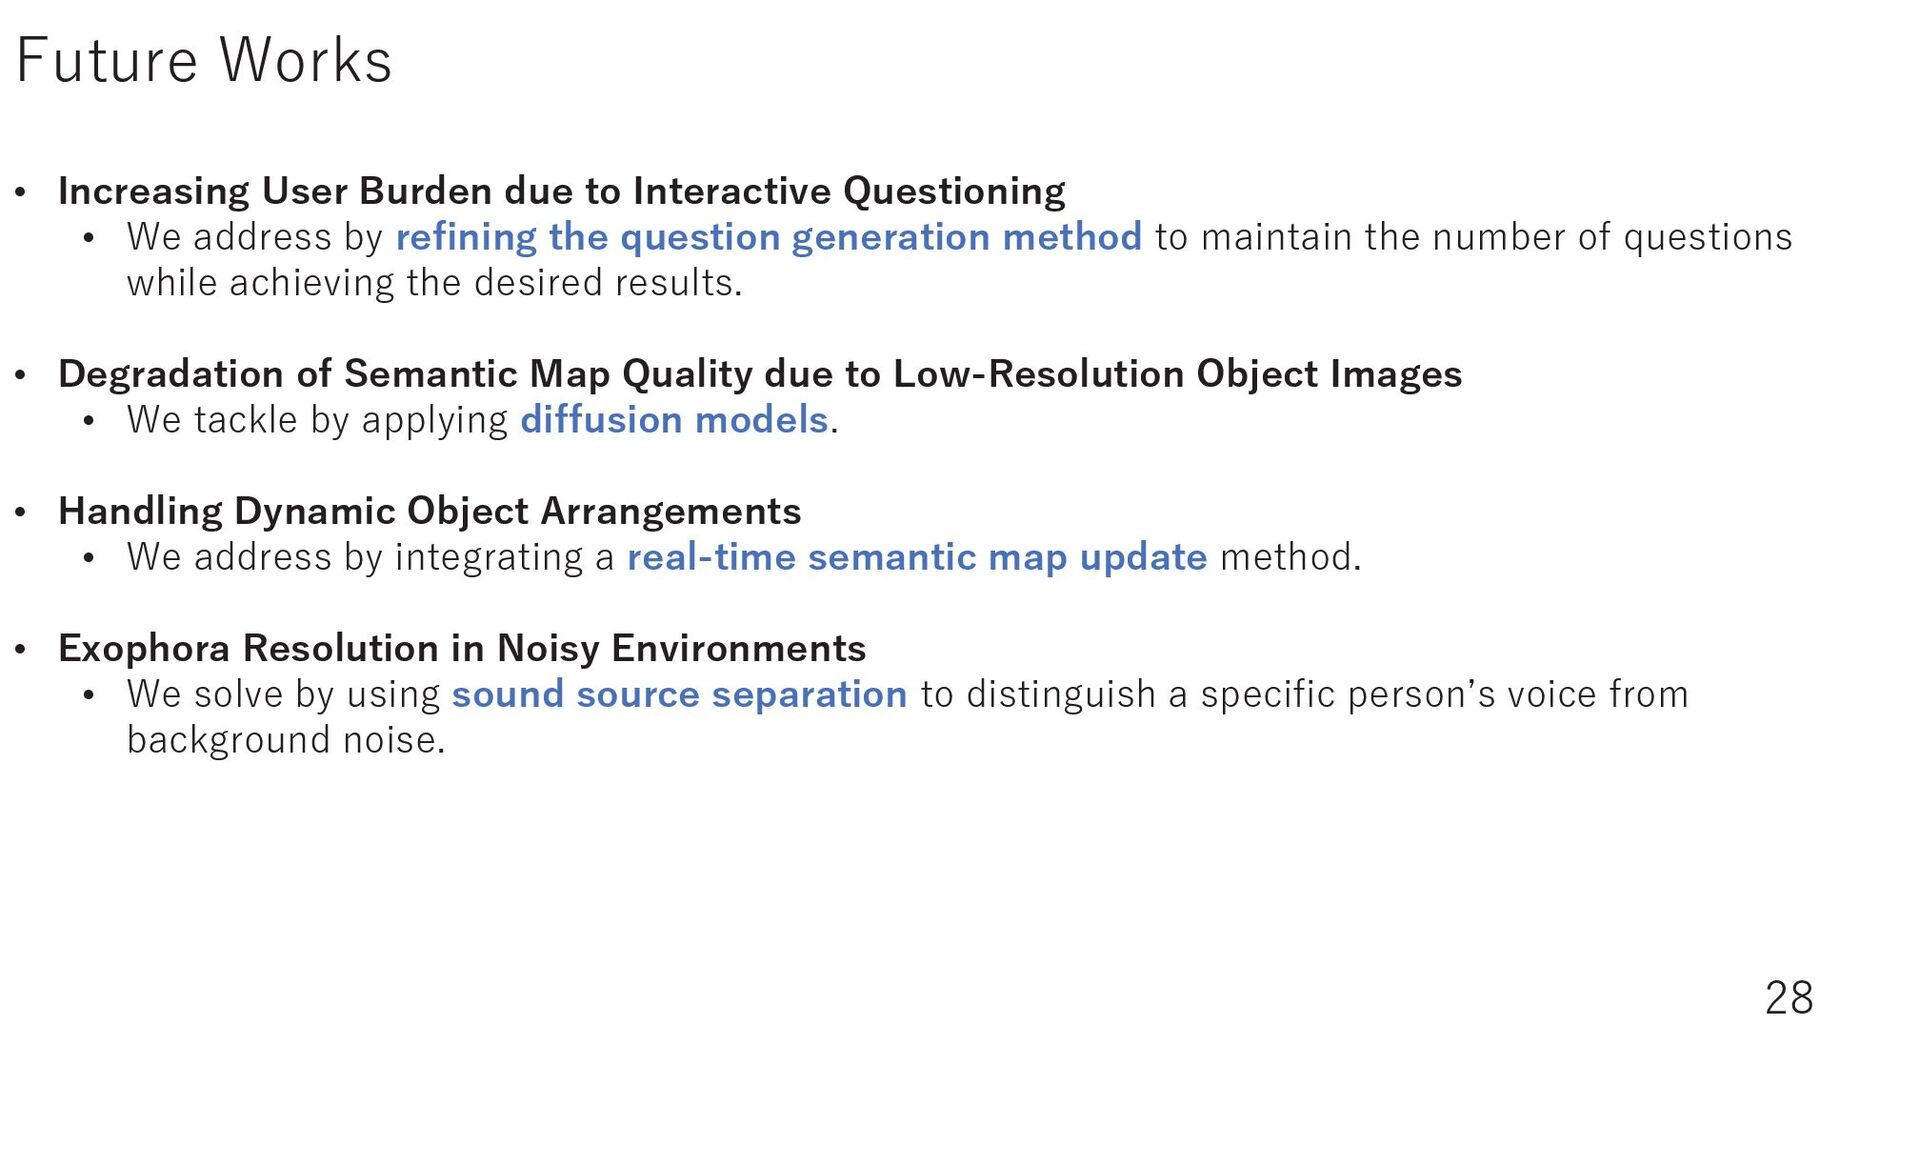Image resolution: width=1920 pixels, height=1166 pixels.
Task: Click the bullet before Exophora Resolution
Action: pyautogui.click(x=20, y=648)
